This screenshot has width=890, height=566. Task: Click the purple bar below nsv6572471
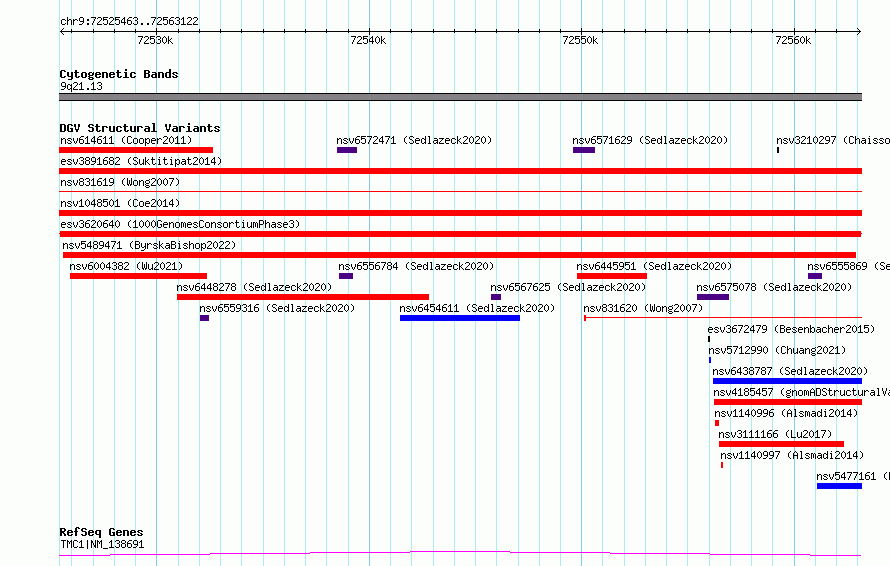(x=347, y=150)
